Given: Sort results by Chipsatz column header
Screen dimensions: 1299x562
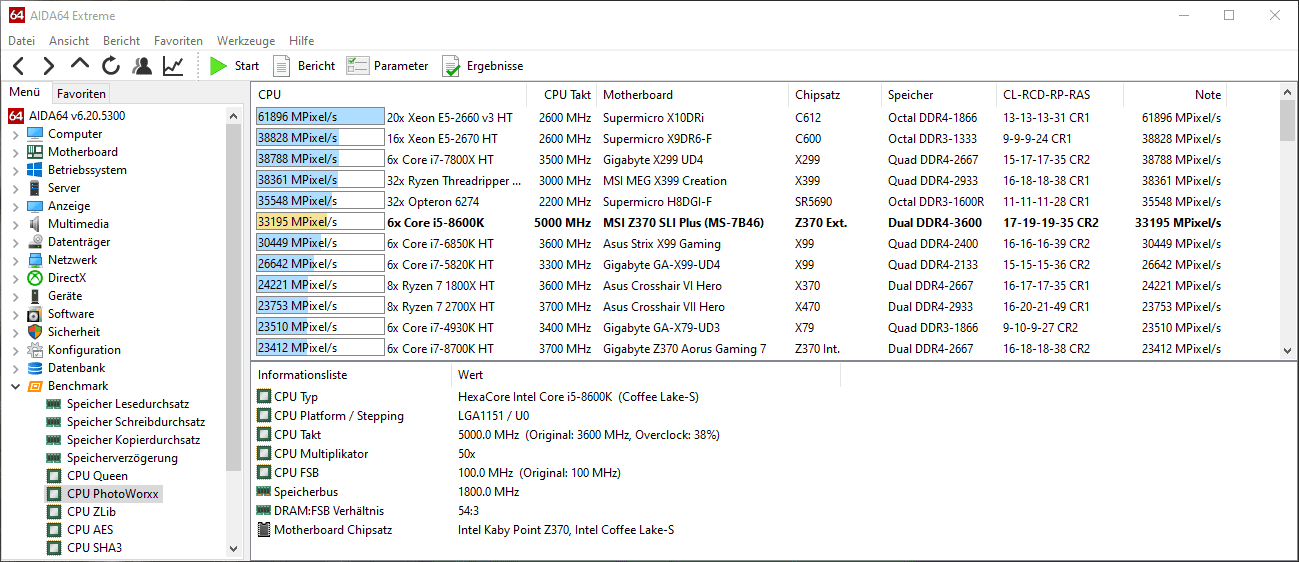Looking at the screenshot, I should coord(835,95).
